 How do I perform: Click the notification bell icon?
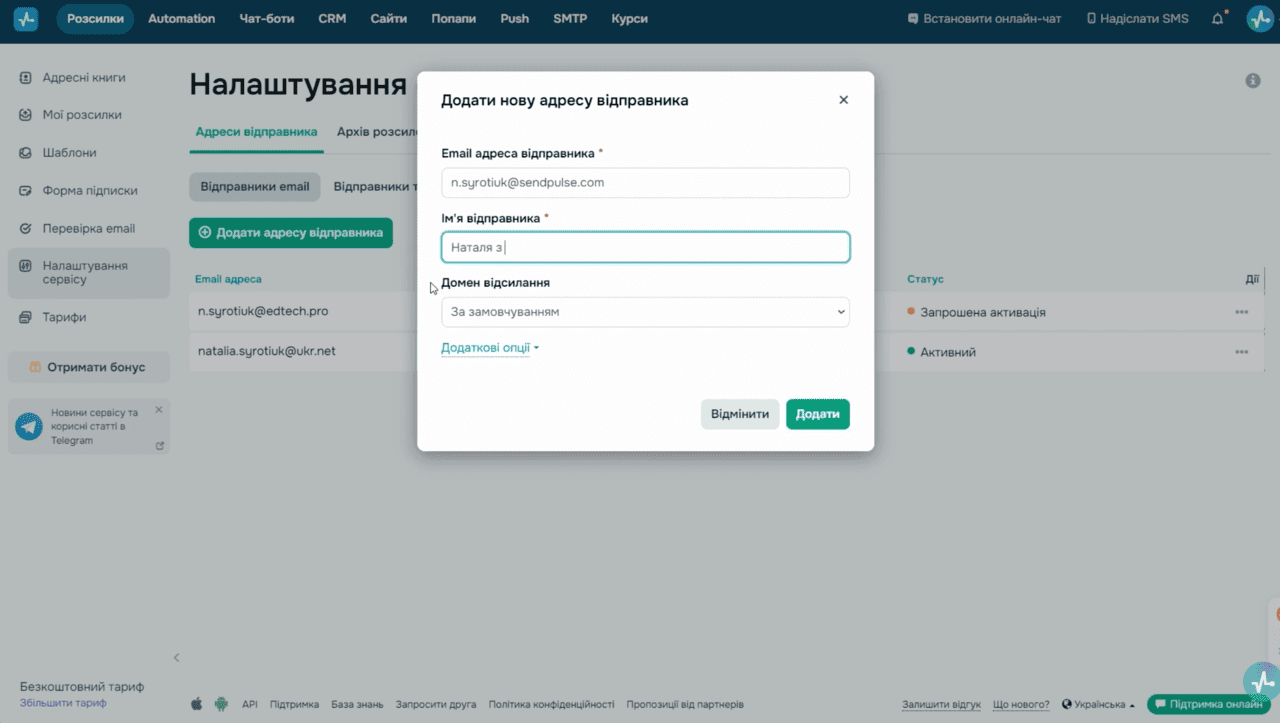point(1217,18)
